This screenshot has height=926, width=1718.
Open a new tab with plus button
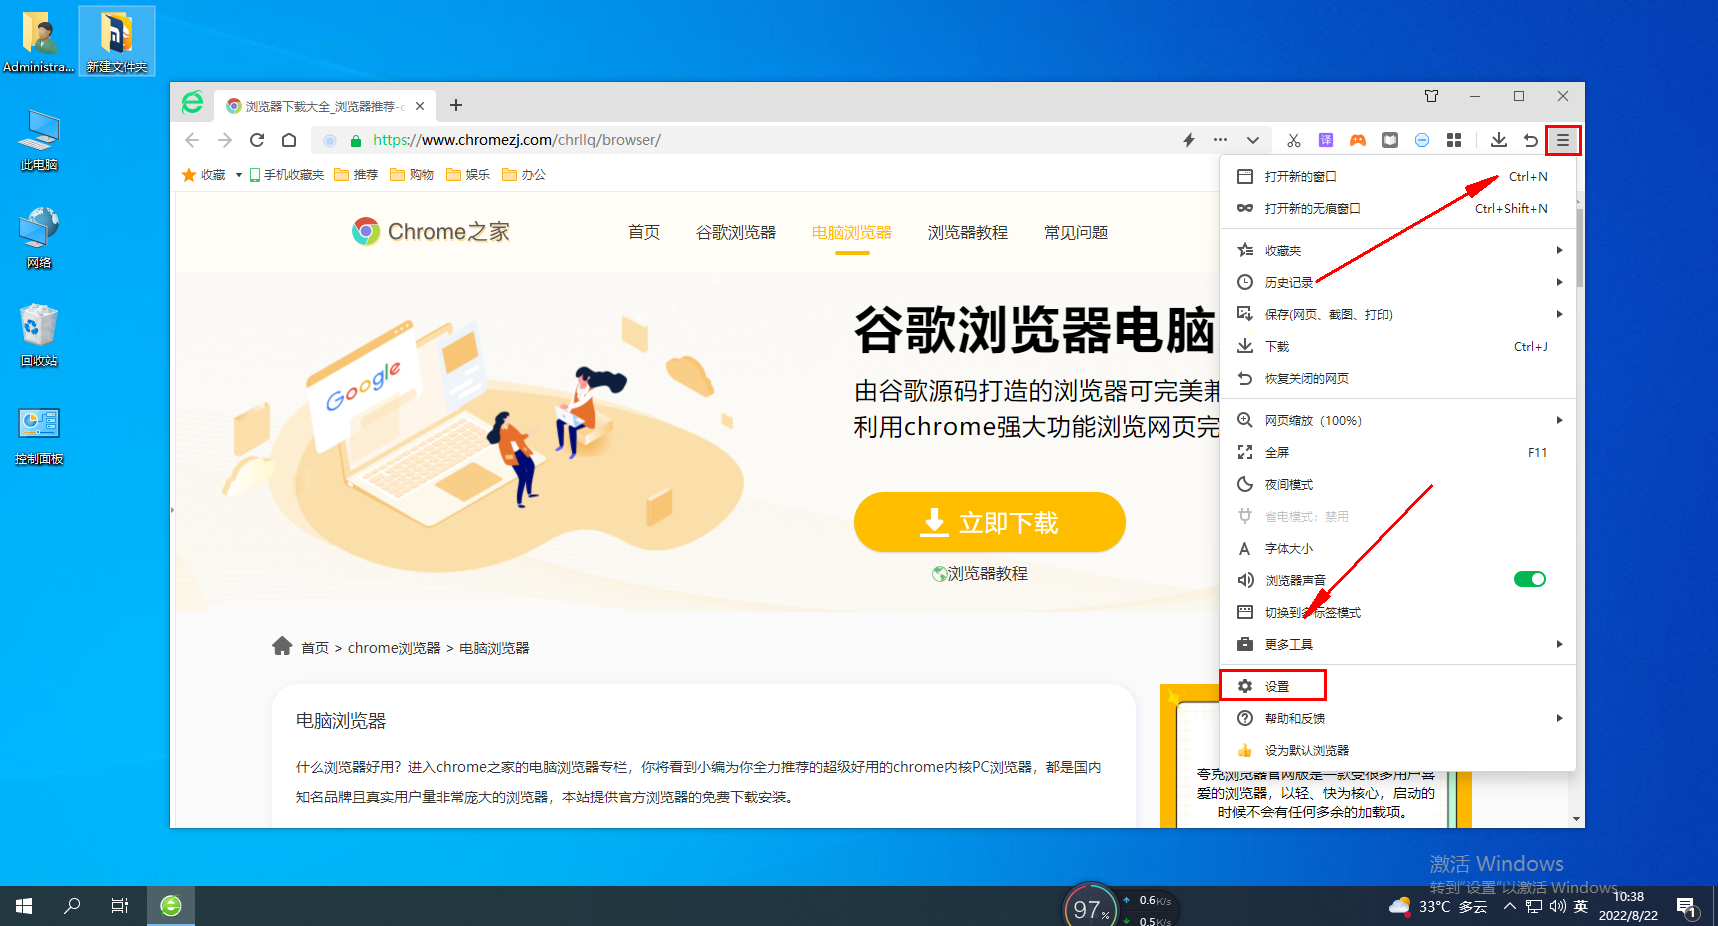tap(456, 105)
